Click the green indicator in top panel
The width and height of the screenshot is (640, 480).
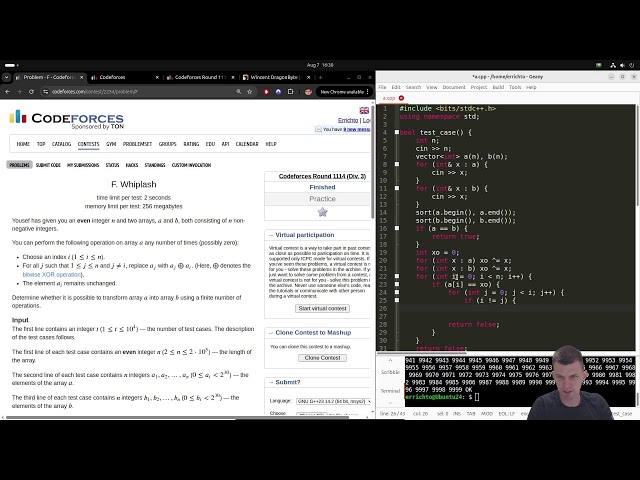pos(598,65)
